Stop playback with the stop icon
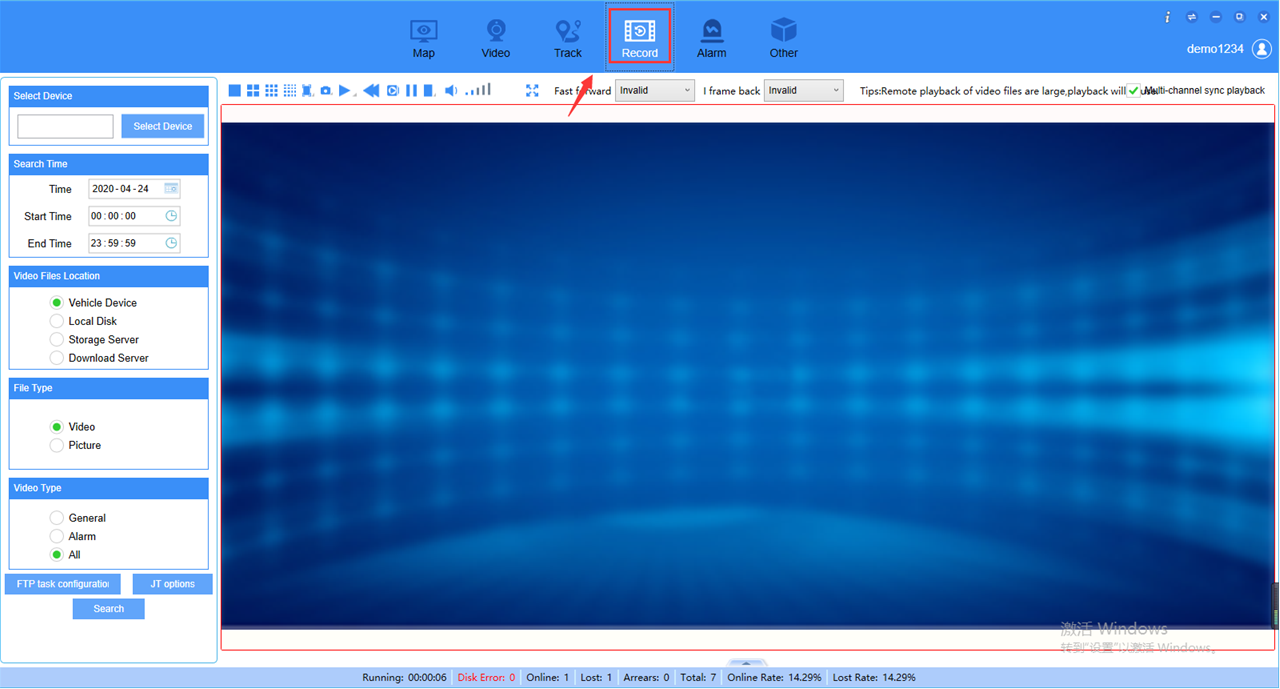Image resolution: width=1280 pixels, height=689 pixels. coord(429,91)
